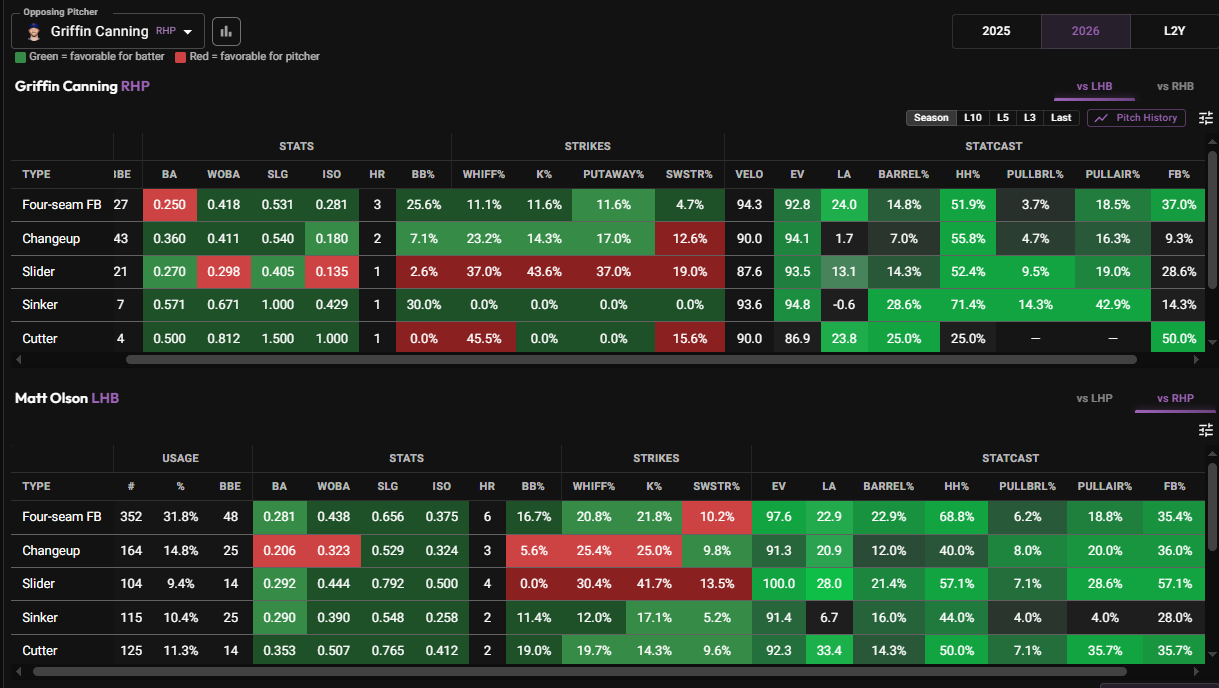This screenshot has height=688, width=1219.
Task: Switch batter splits to vs LHP tab
Action: 1094,398
